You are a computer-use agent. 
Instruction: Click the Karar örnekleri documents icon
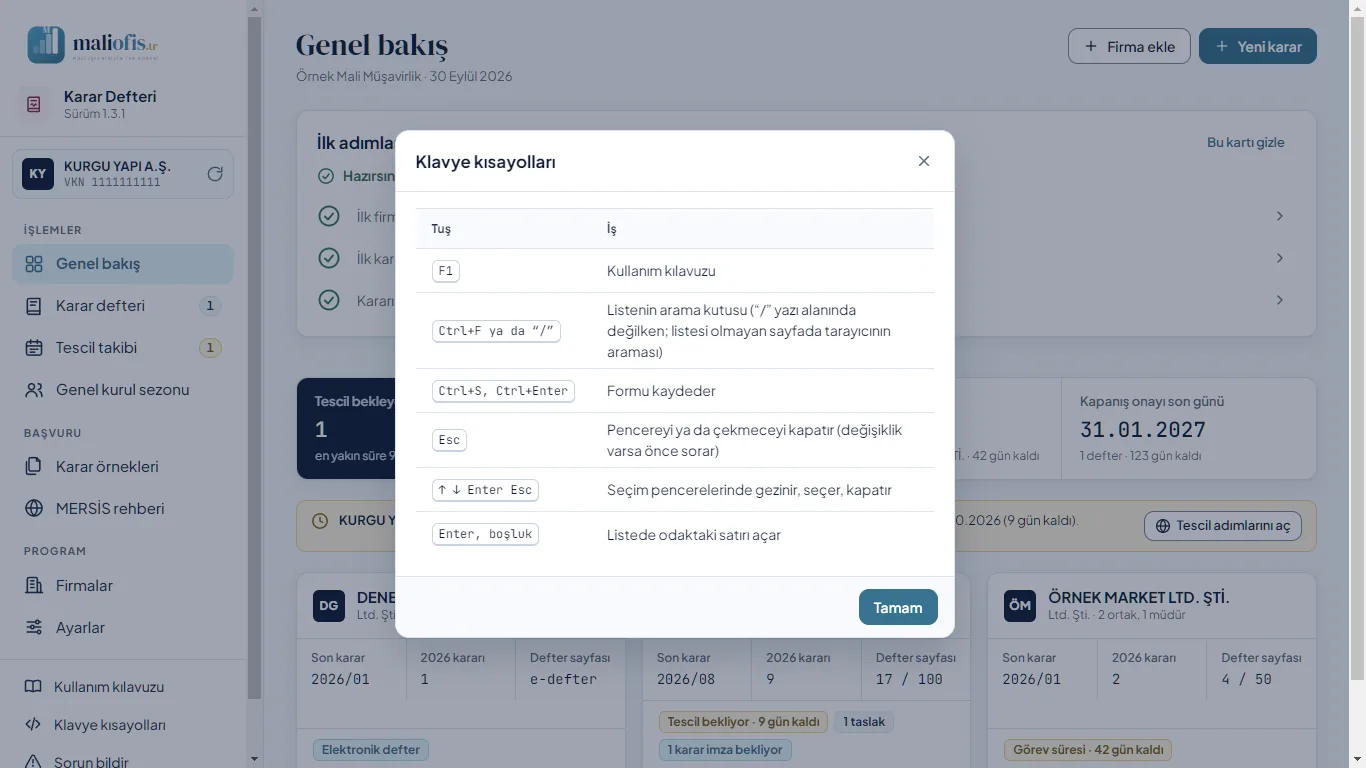34,467
